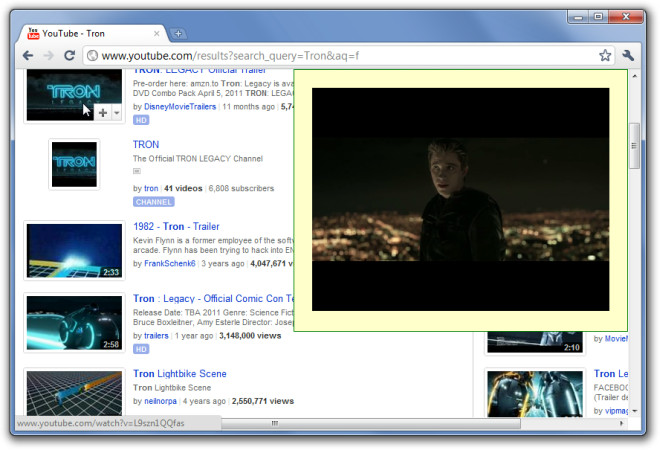The height and width of the screenshot is (450, 660).
Task: Open the right-column Tron Le... video link
Action: [611, 373]
